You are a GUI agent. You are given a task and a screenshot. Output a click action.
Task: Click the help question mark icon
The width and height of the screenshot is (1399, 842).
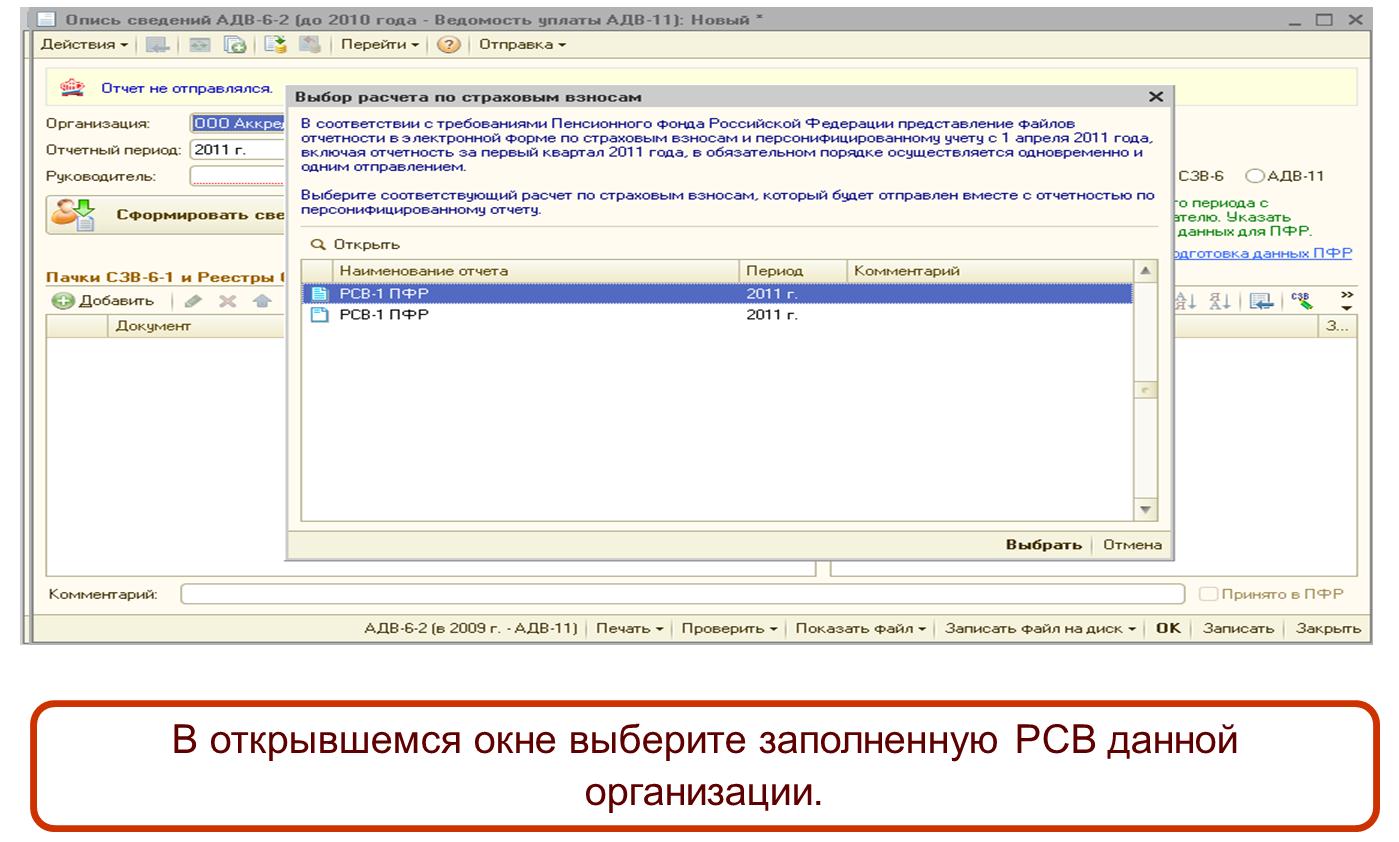[x=449, y=45]
